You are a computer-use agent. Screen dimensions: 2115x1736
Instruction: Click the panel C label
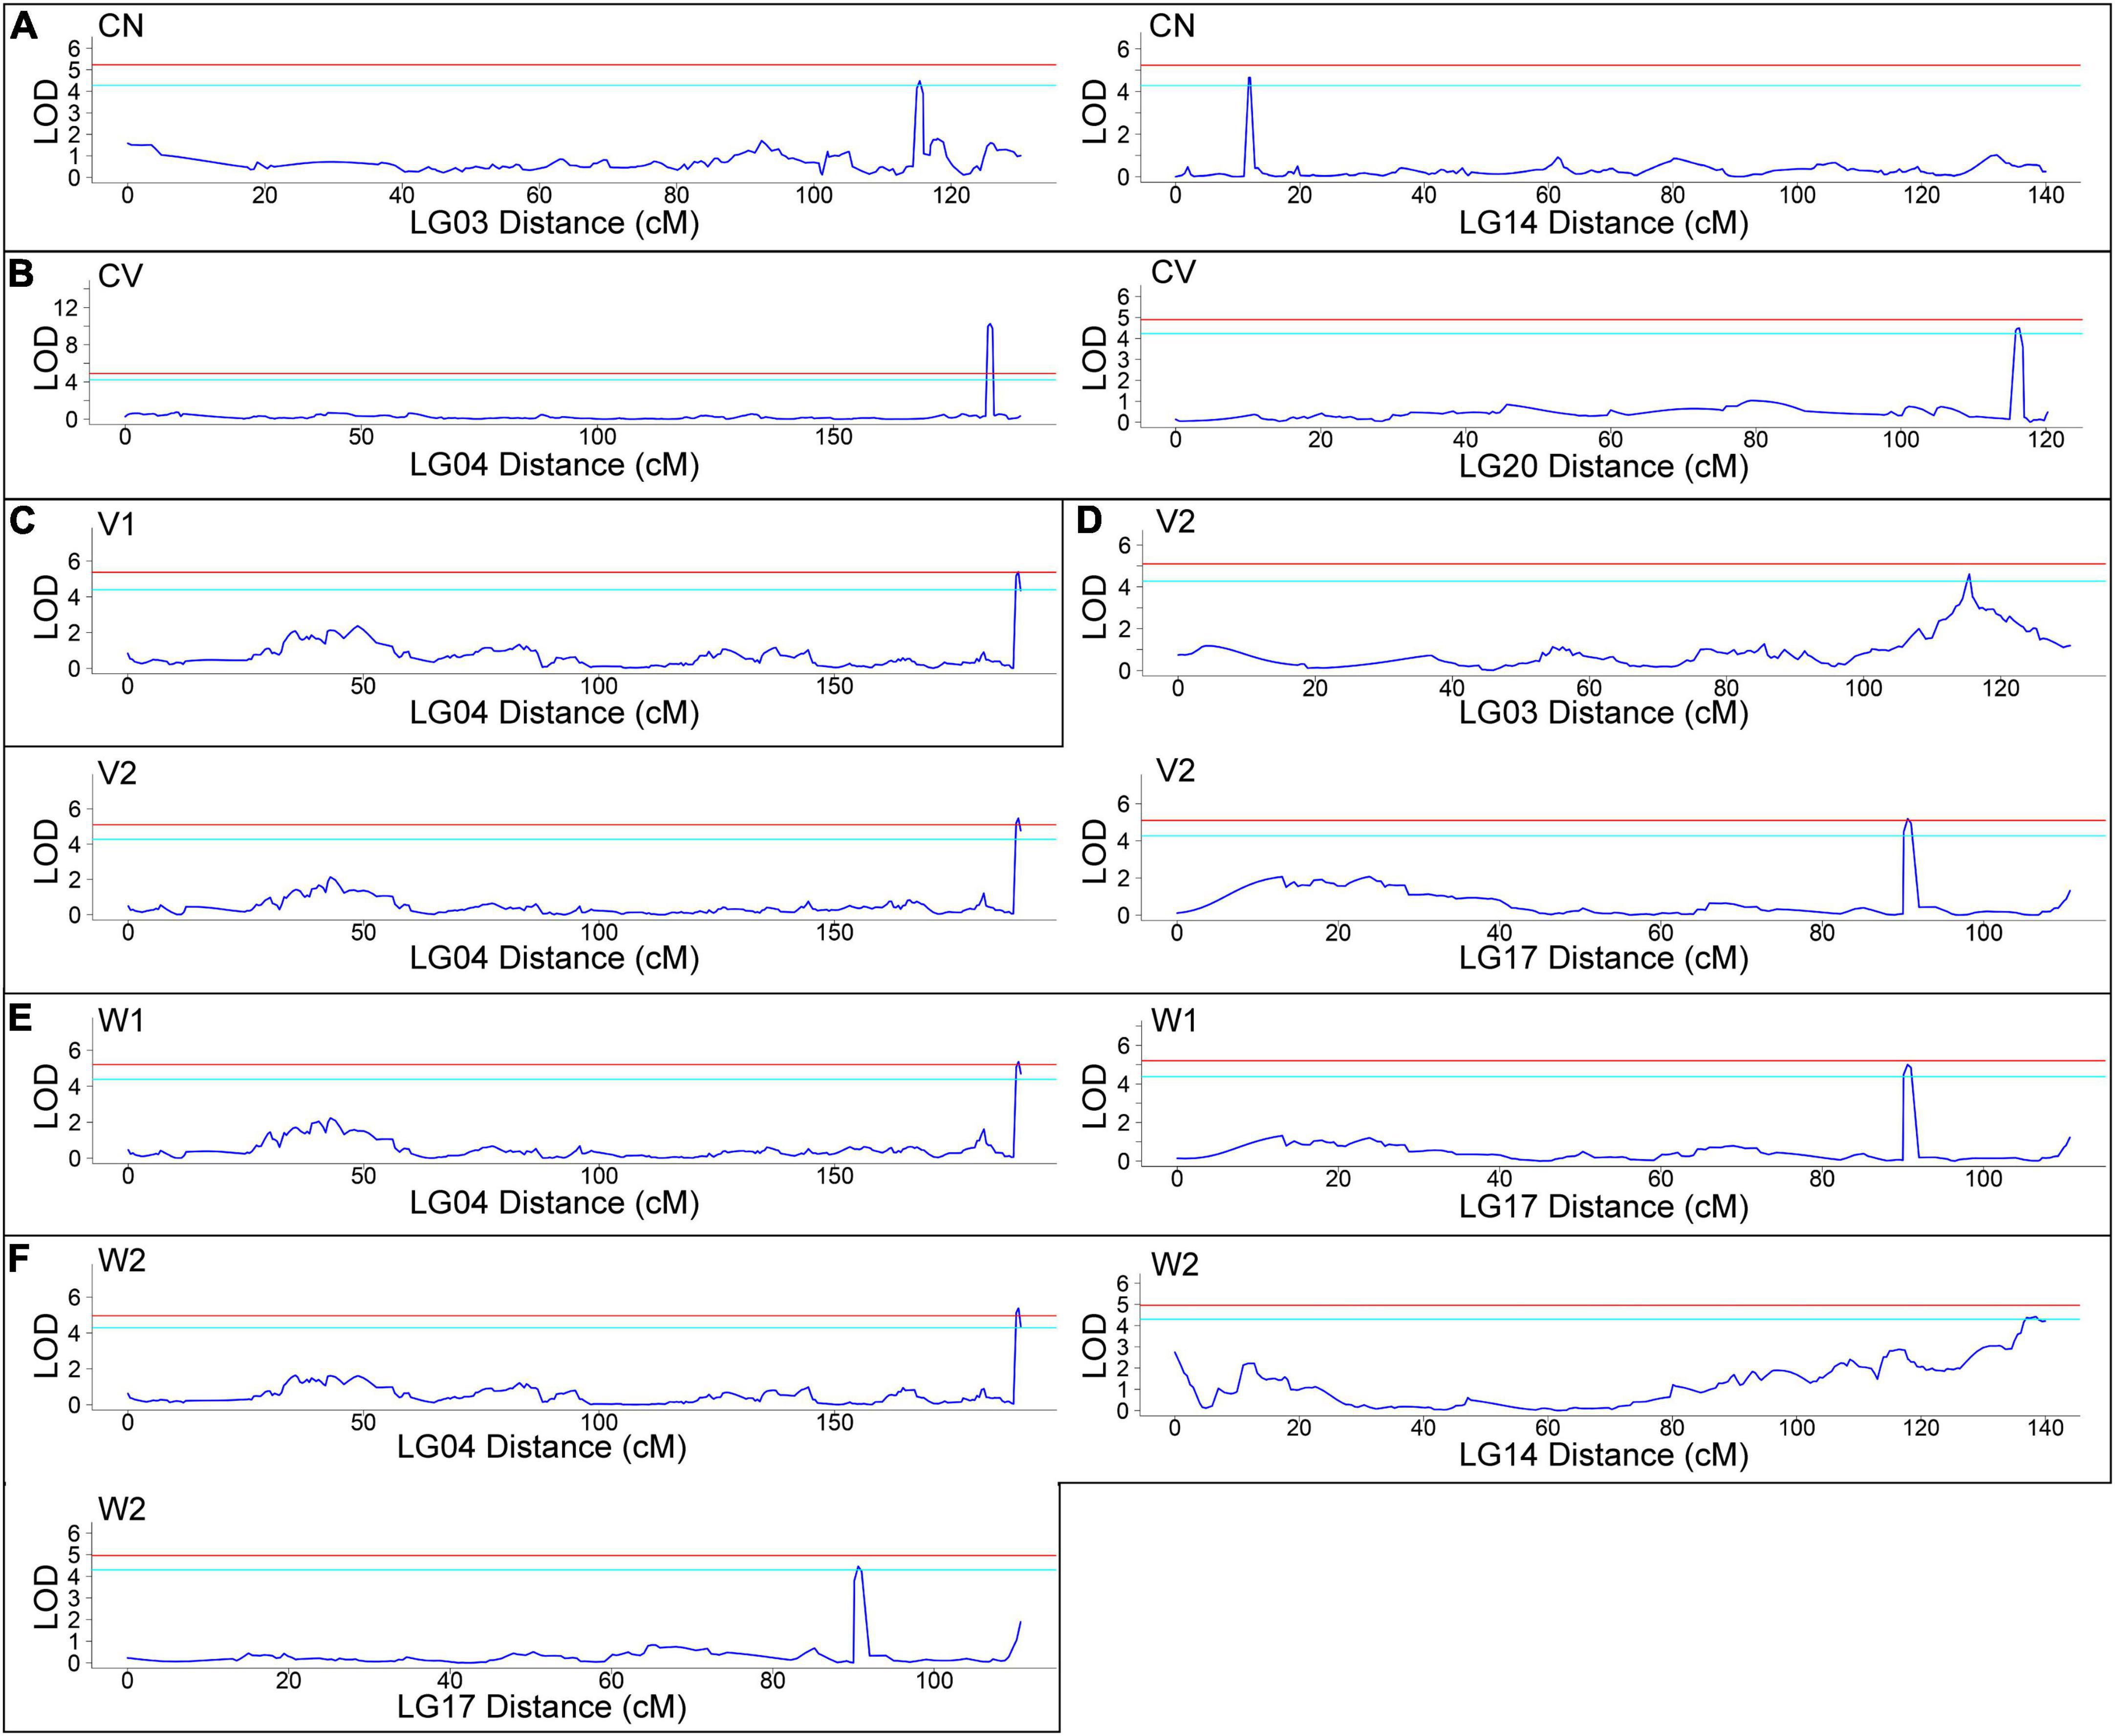click(x=22, y=521)
